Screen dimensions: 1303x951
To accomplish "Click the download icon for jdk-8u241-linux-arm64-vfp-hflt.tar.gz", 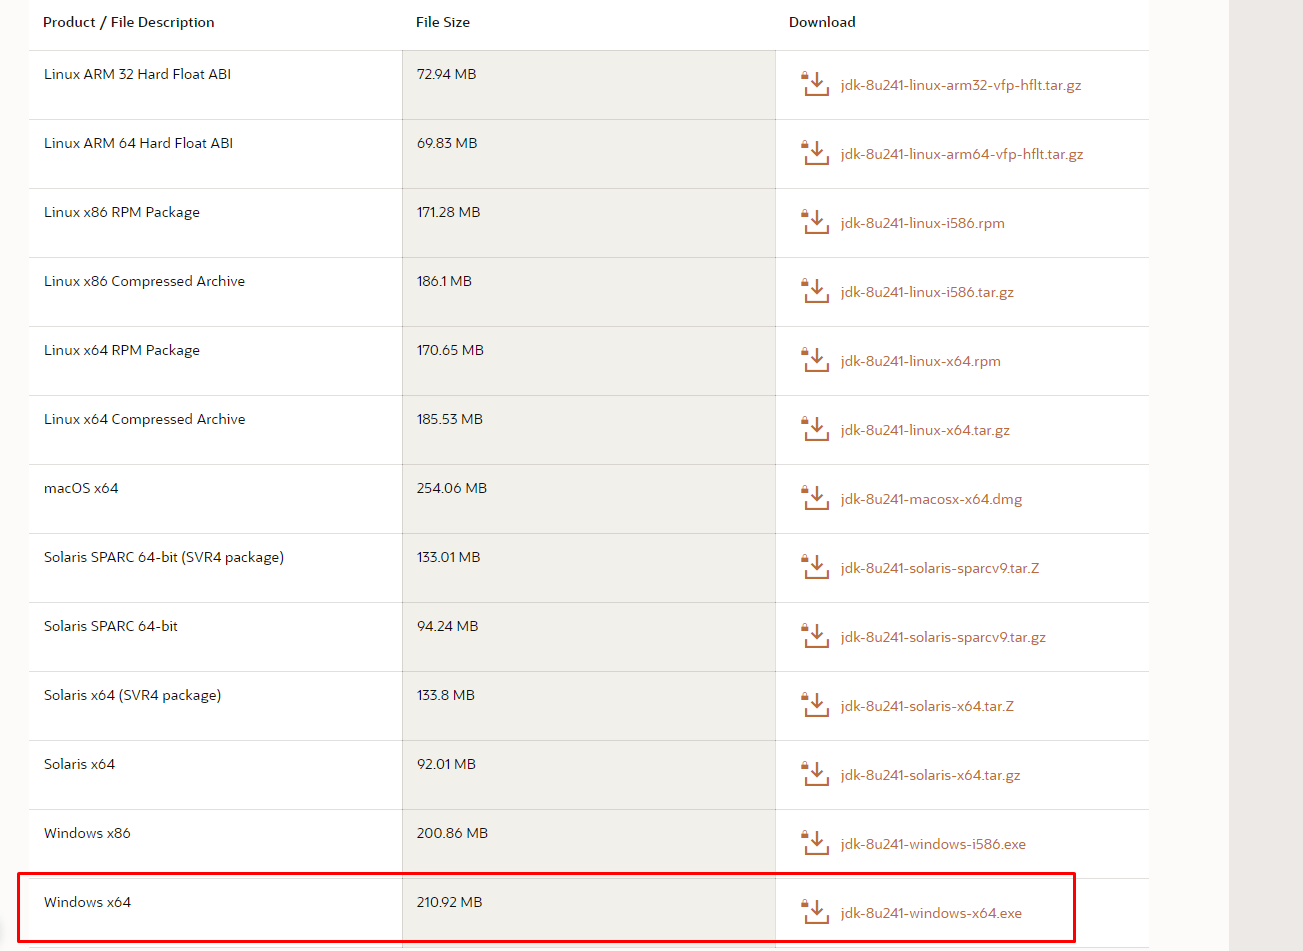I will click(x=815, y=153).
